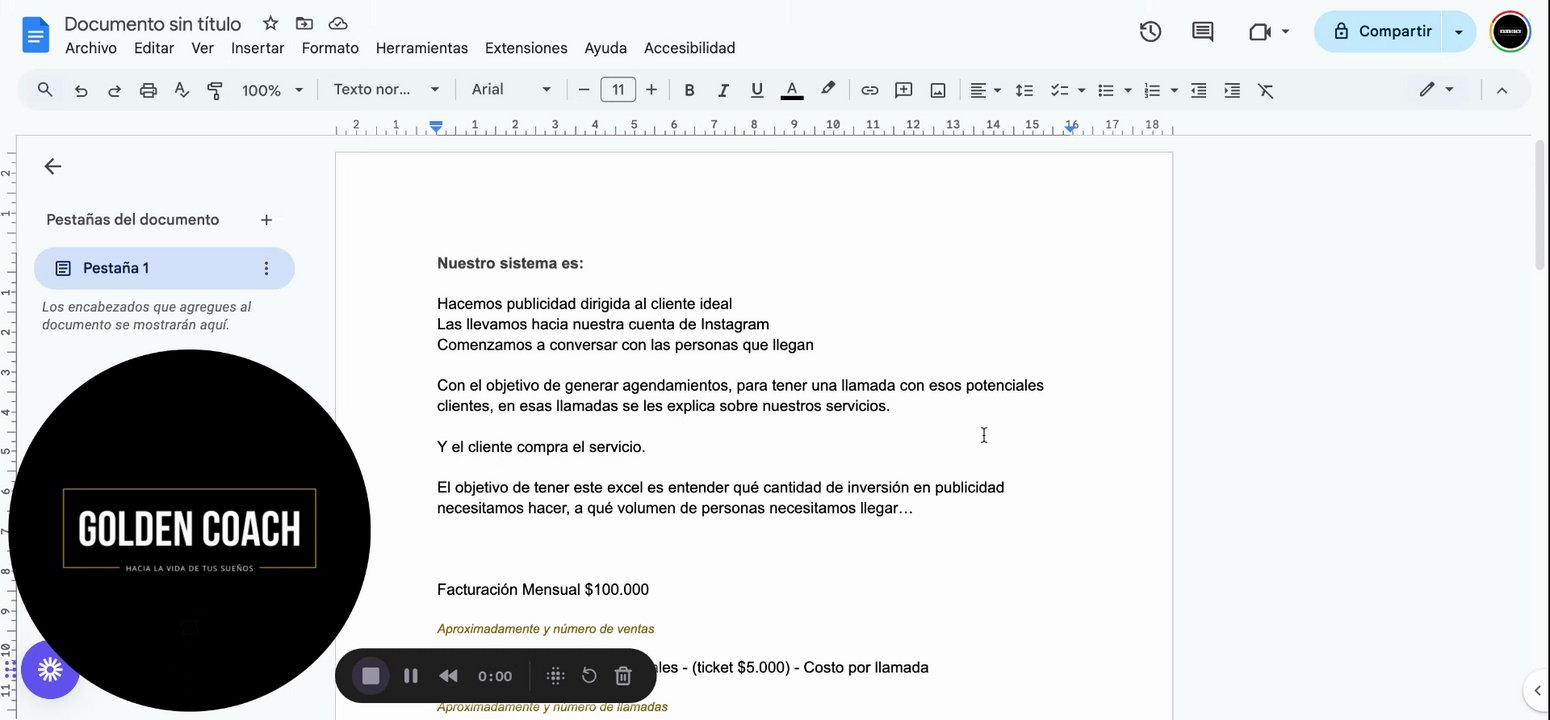The height and width of the screenshot is (720, 1550).
Task: Expand the video call dropdown arrow
Action: point(1285,32)
